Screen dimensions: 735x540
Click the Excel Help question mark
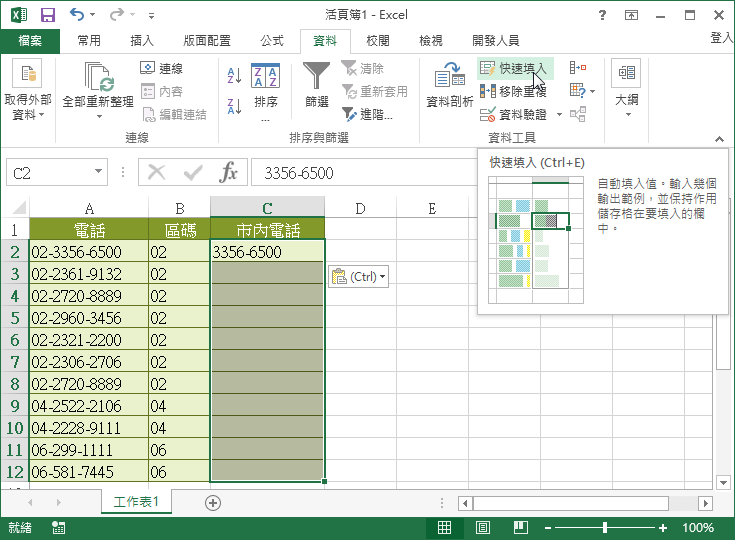tap(602, 15)
